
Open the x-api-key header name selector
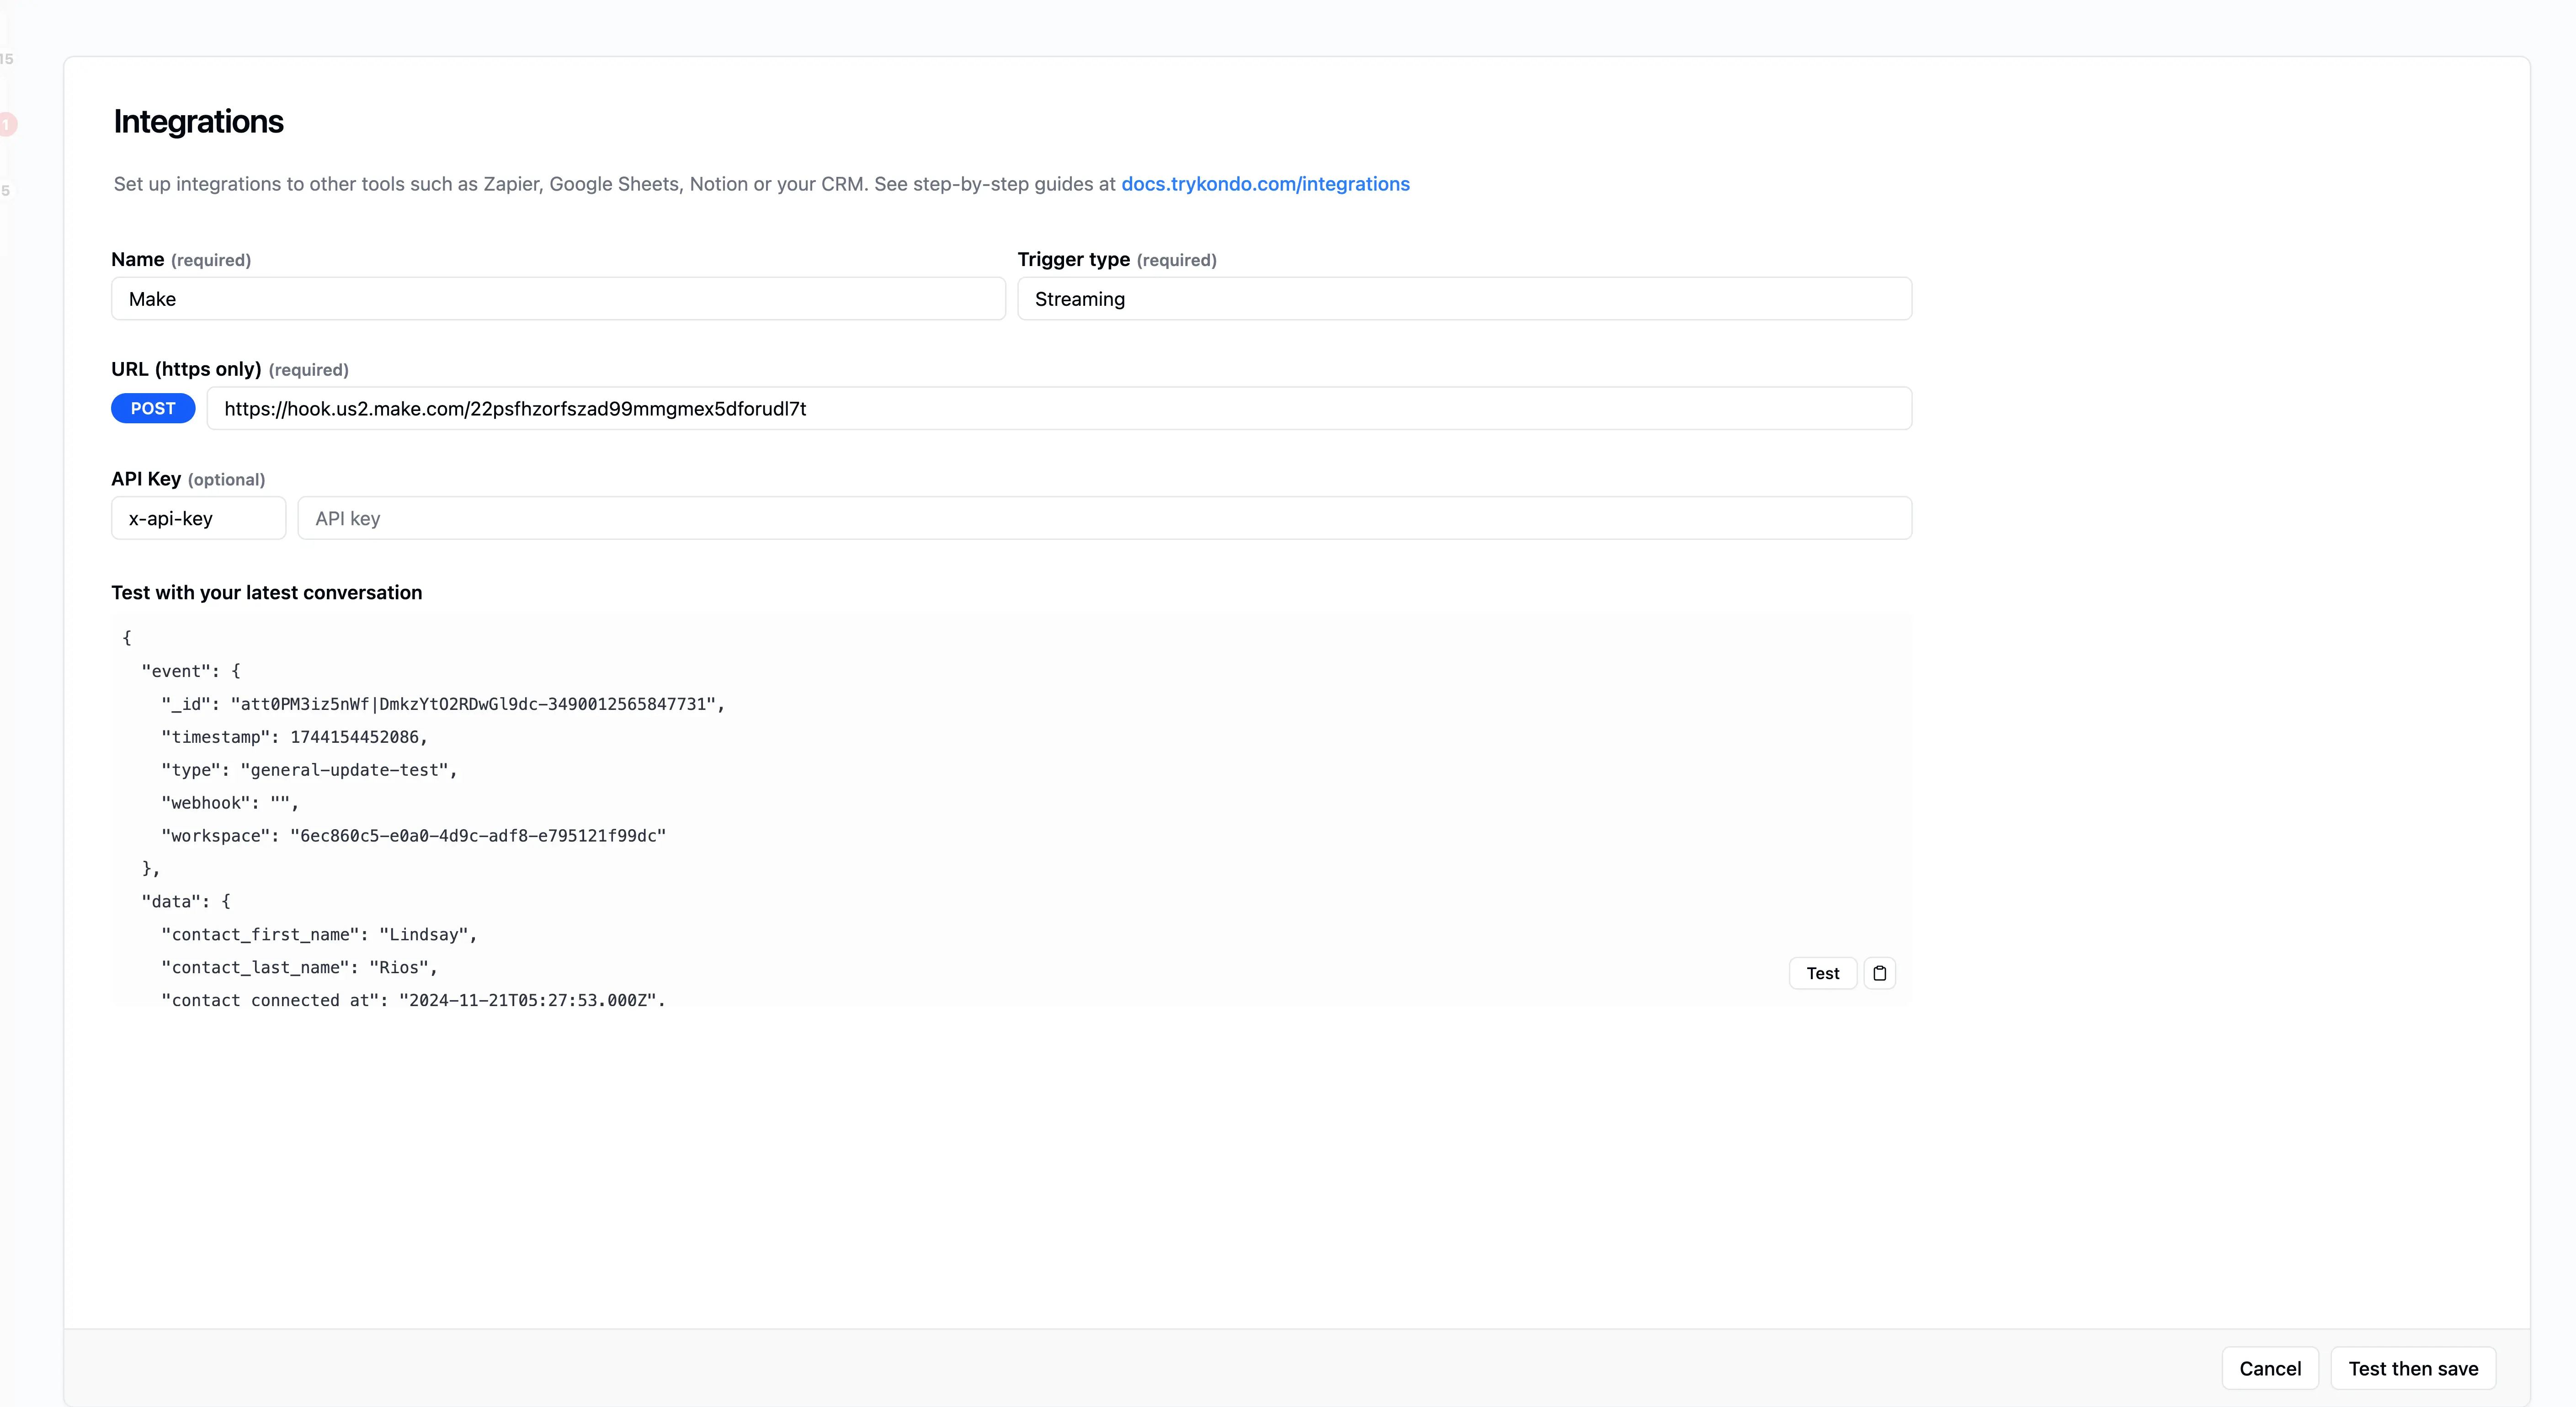198,518
